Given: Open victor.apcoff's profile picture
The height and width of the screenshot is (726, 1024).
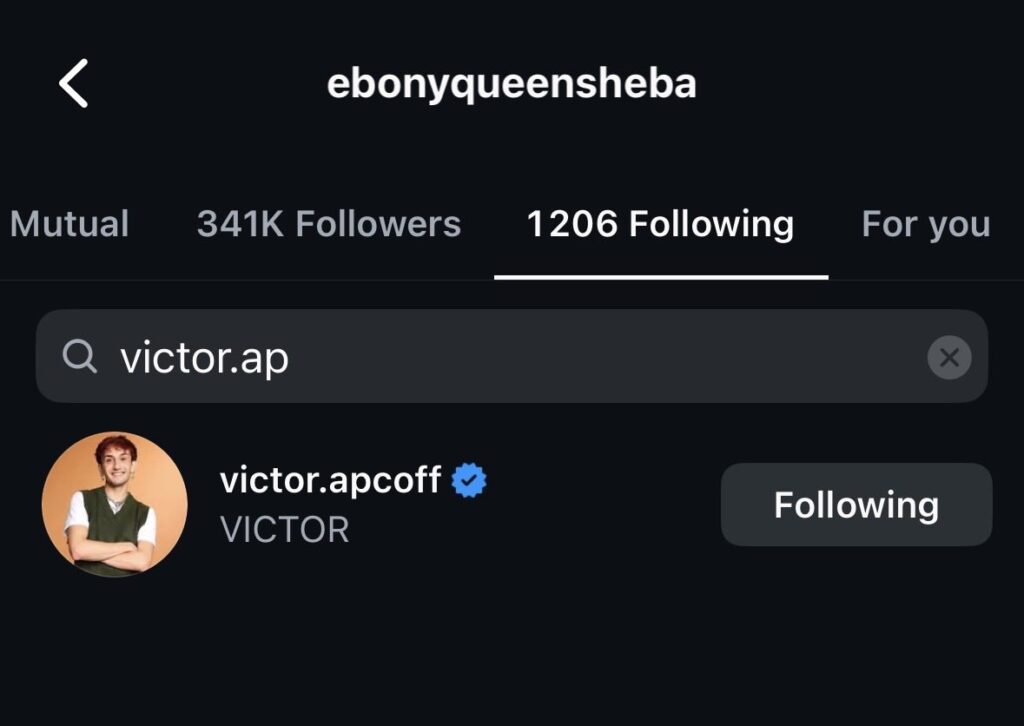Looking at the screenshot, I should pos(114,505).
